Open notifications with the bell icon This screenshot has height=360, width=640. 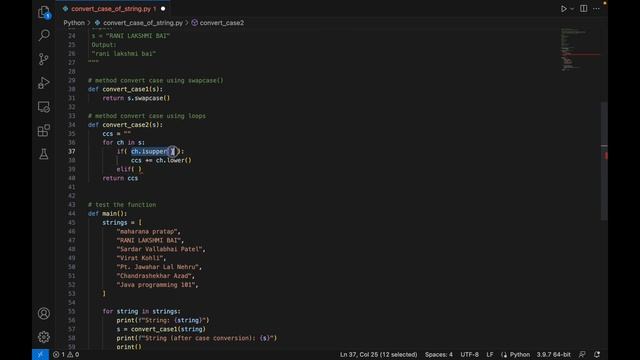[597, 355]
